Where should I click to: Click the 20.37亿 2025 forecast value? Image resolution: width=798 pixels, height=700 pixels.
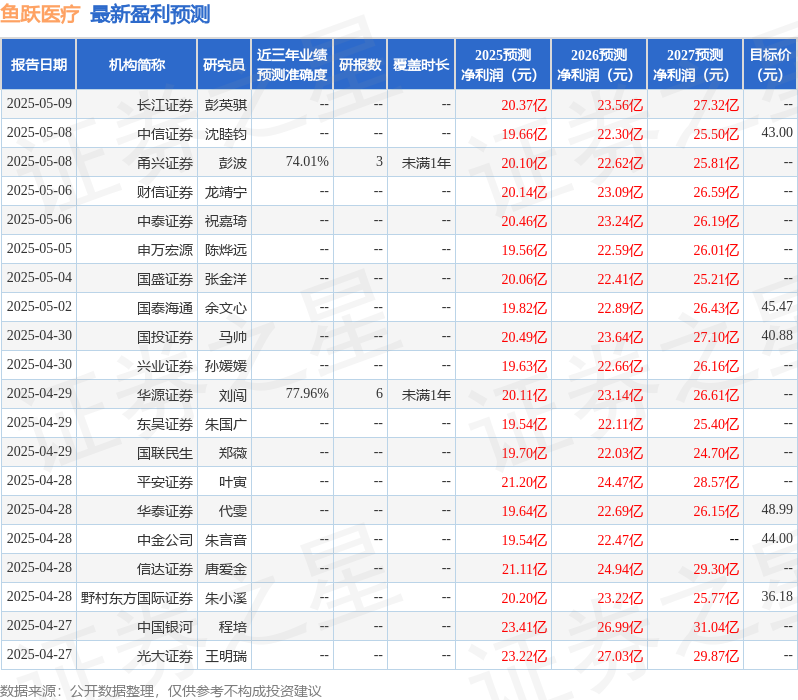[x=524, y=105]
